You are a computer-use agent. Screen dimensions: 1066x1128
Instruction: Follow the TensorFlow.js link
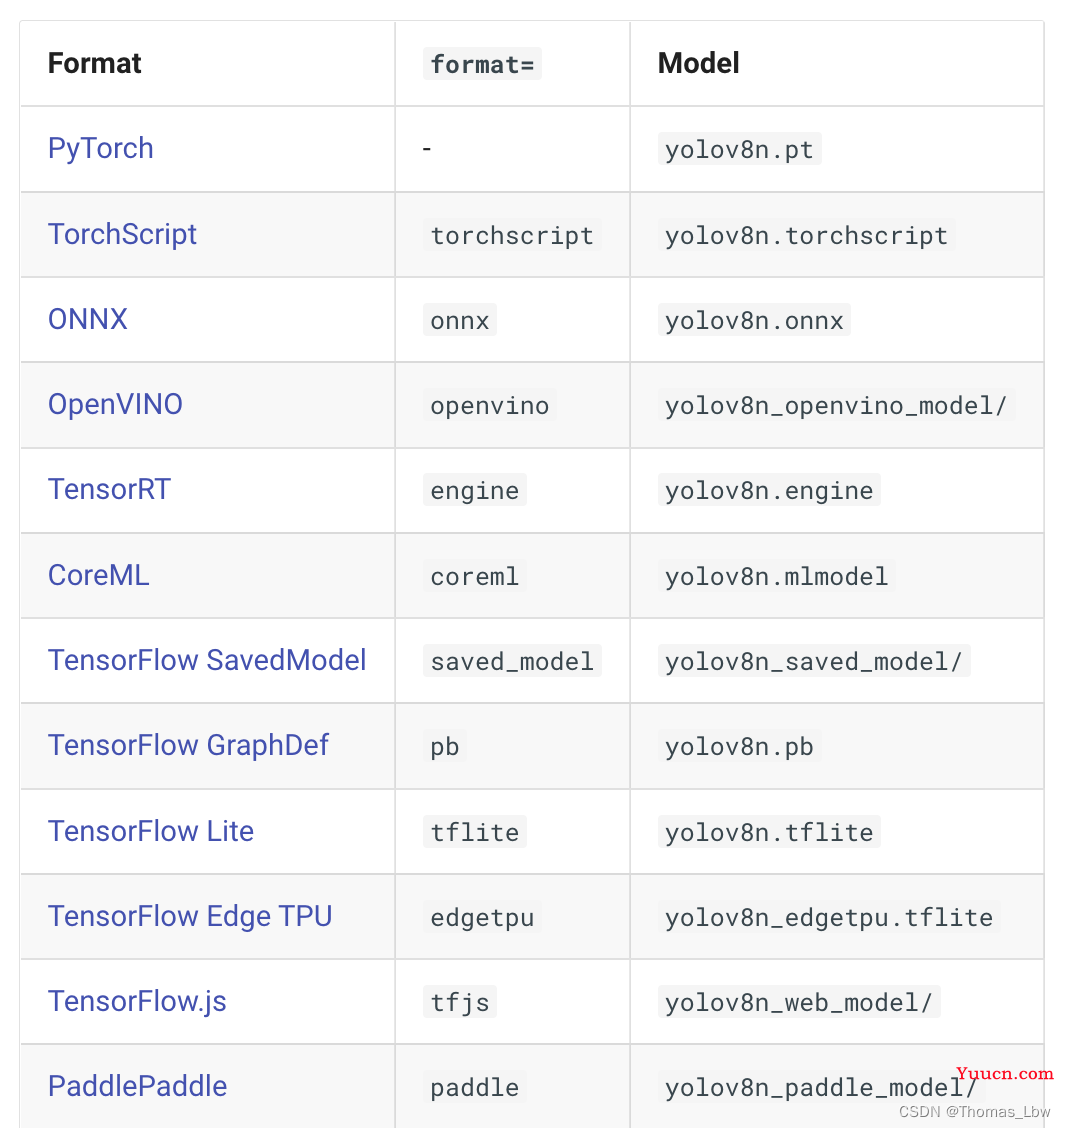pos(137,1001)
